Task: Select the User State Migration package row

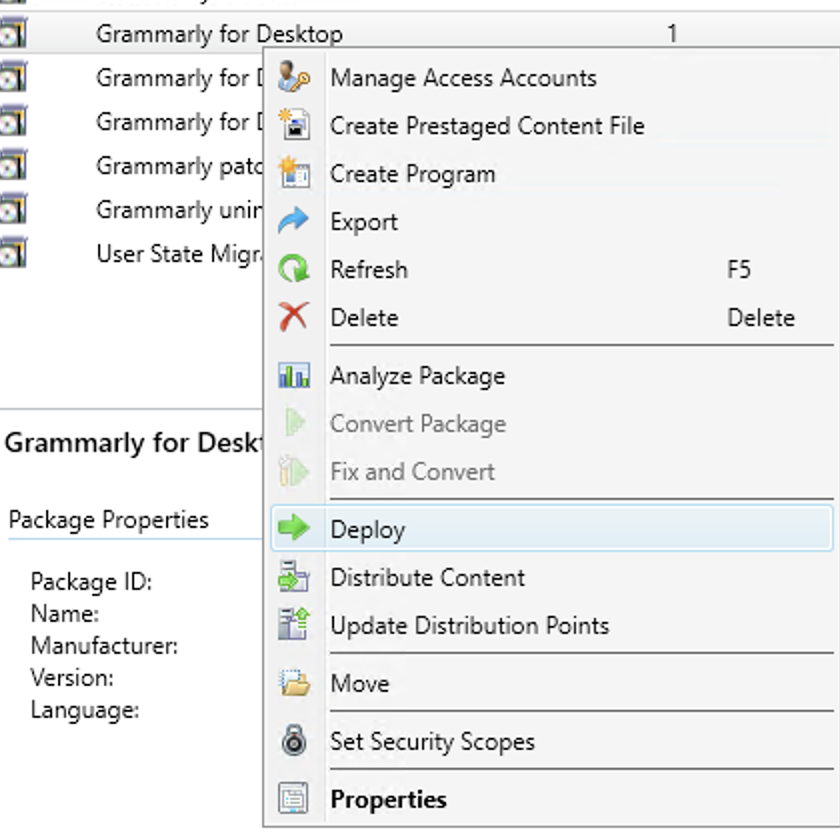Action: pyautogui.click(x=177, y=254)
